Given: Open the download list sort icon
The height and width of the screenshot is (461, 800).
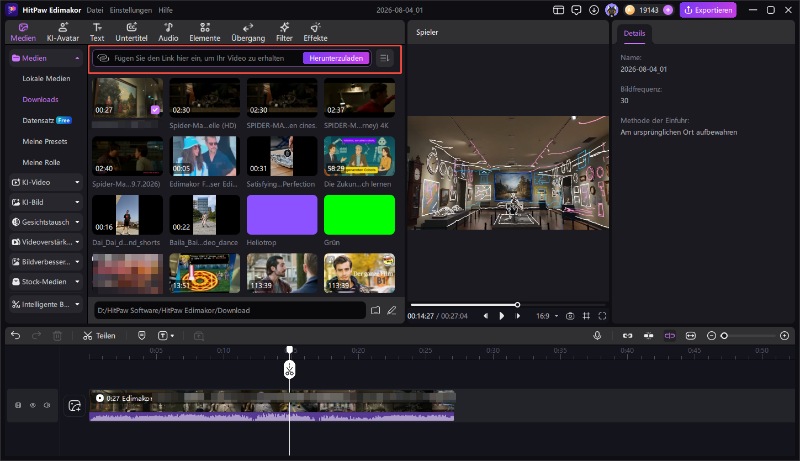Looking at the screenshot, I should (x=385, y=58).
